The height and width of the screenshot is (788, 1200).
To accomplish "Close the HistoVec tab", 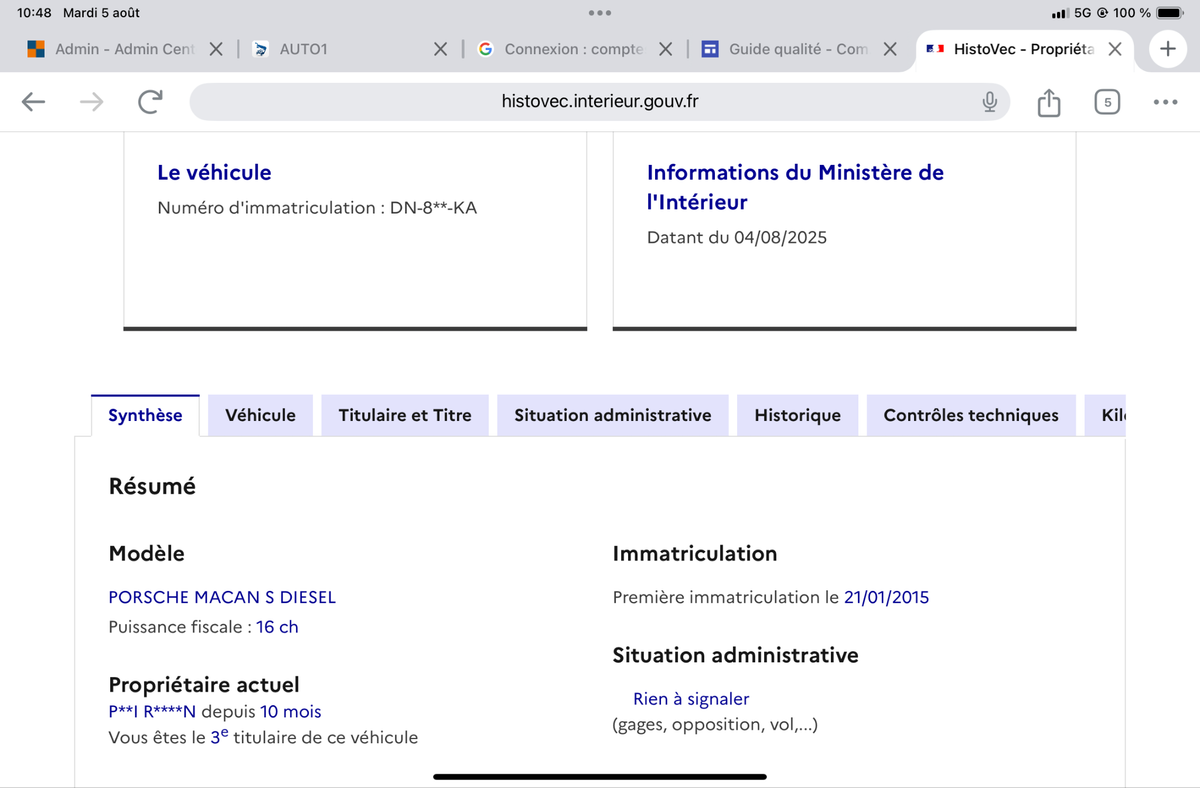I will coord(1115,49).
